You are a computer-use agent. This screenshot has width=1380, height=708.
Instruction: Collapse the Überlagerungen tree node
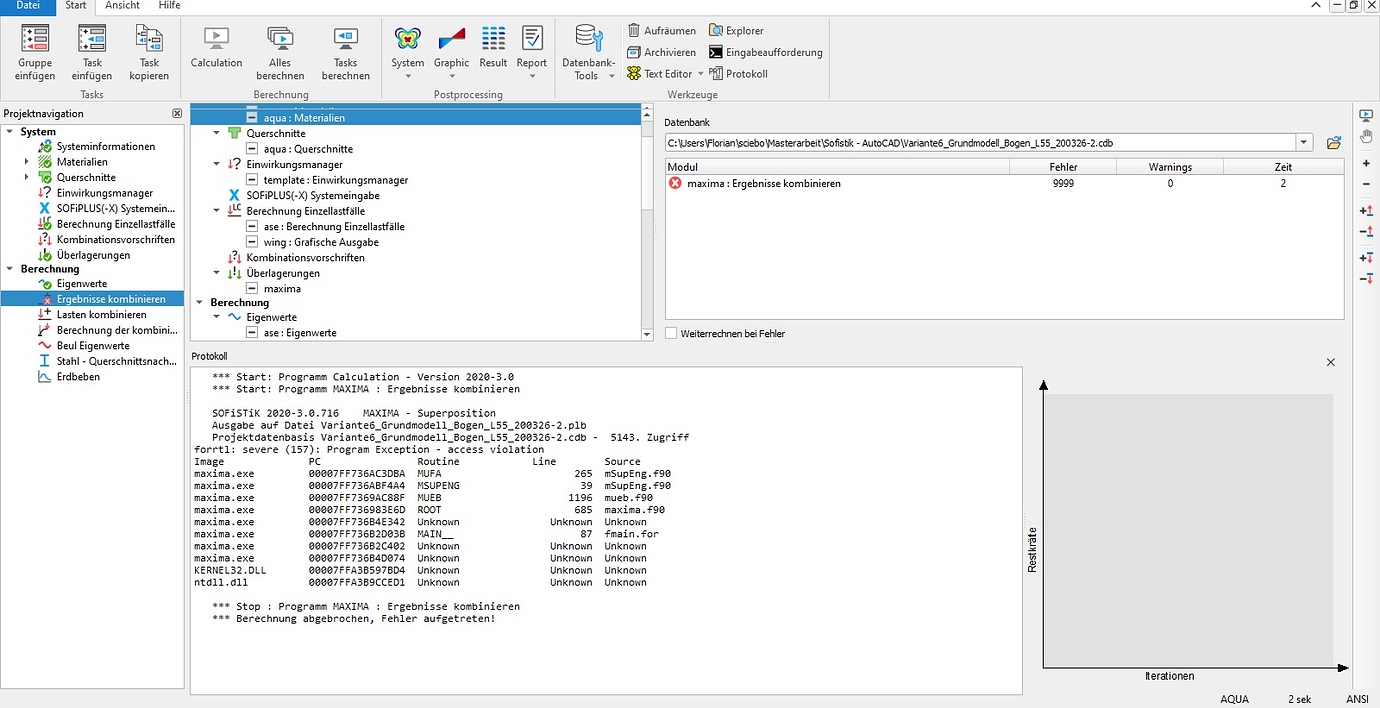(x=217, y=272)
